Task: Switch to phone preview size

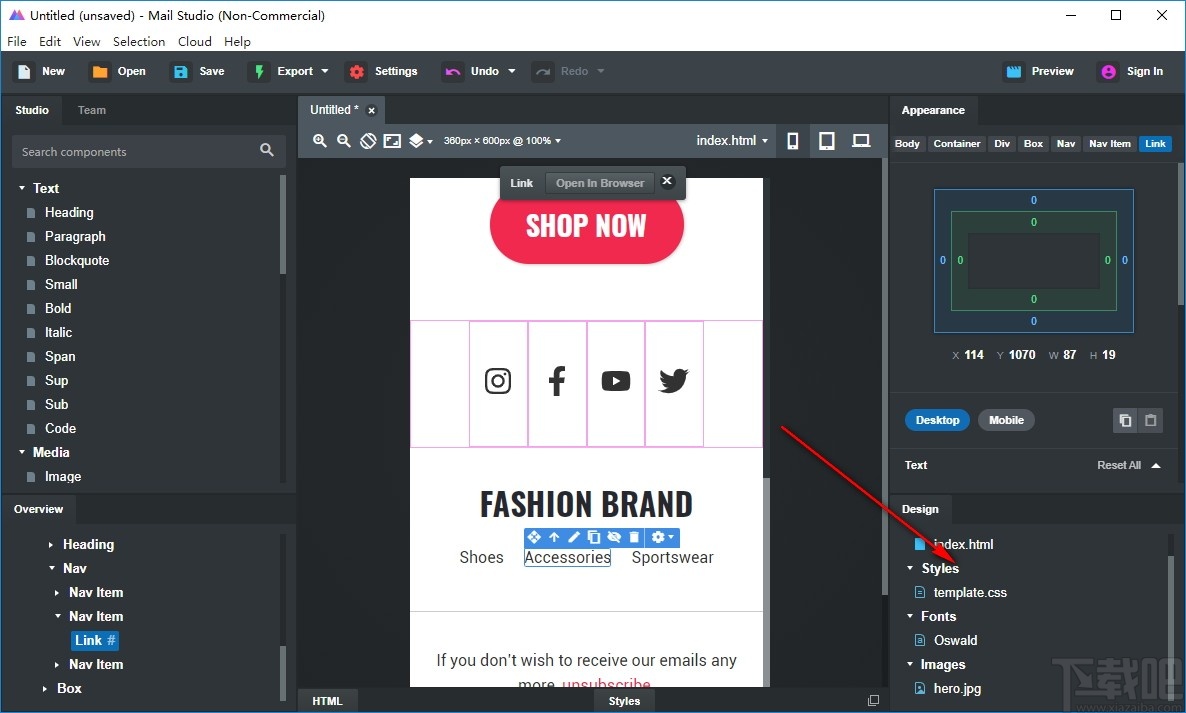Action: click(x=793, y=141)
